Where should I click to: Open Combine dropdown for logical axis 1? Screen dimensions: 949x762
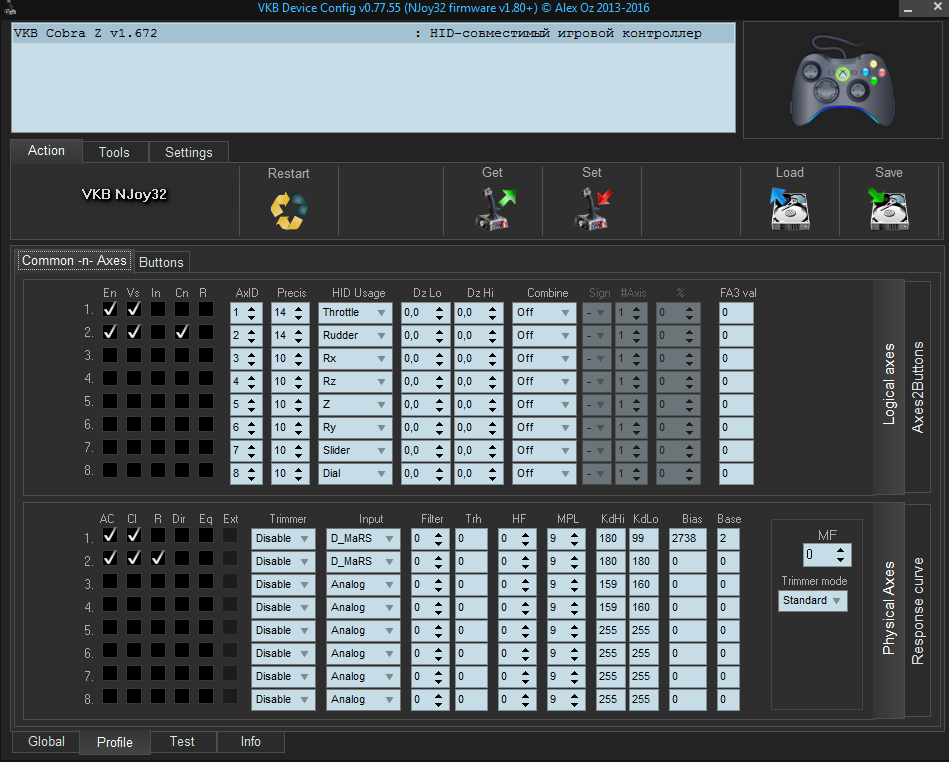(x=544, y=312)
